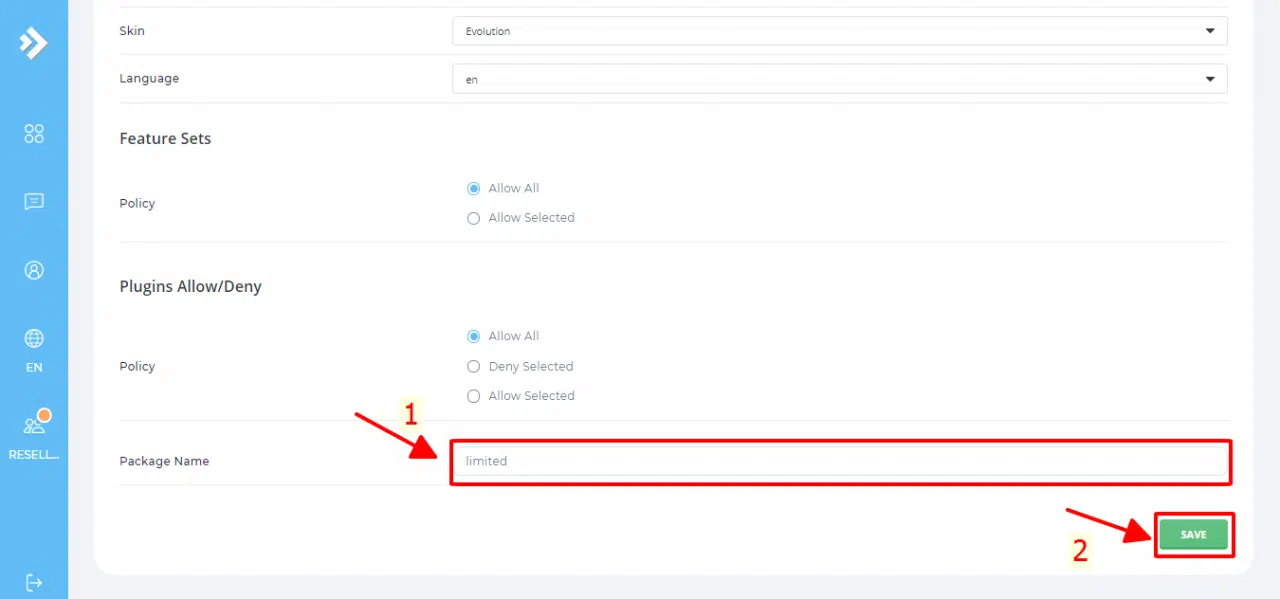Click the Package Name input field
This screenshot has height=599, width=1280.
point(839,461)
